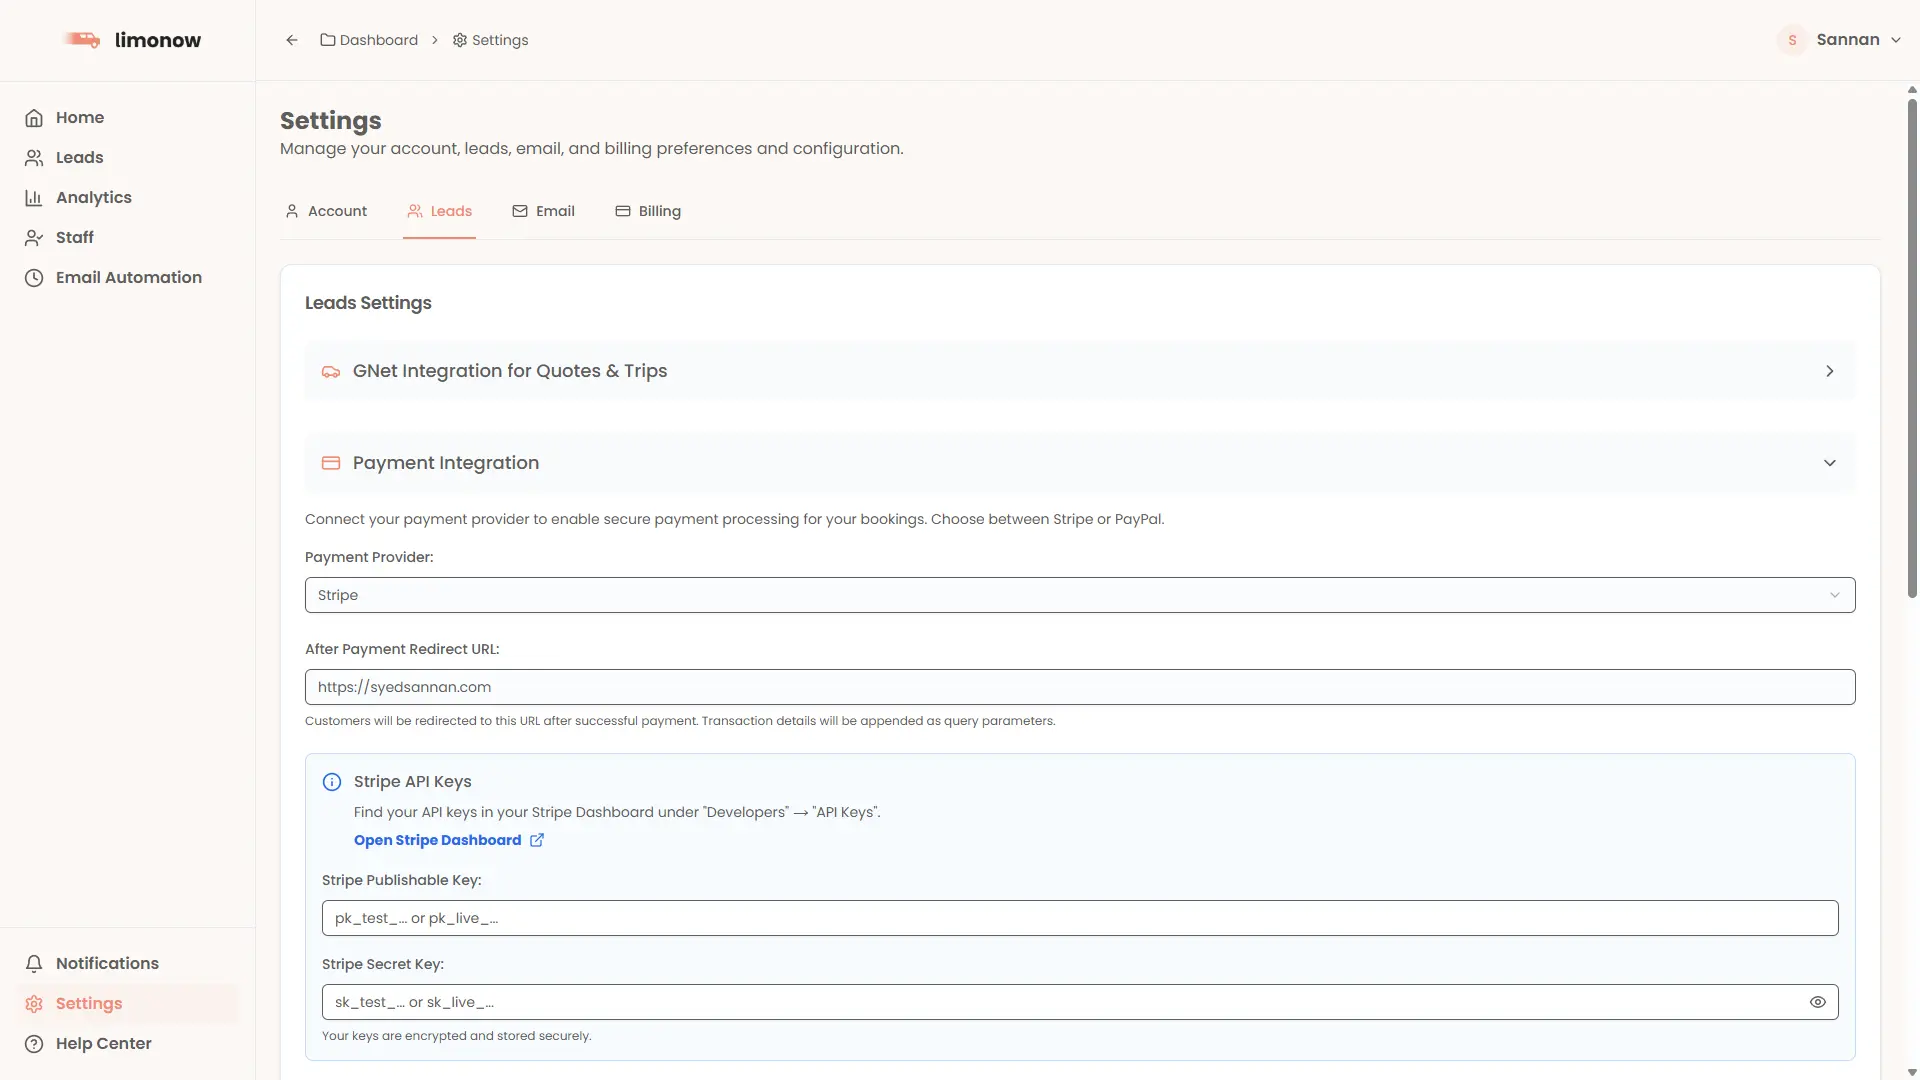Open the Sannan user menu

pos(1846,40)
